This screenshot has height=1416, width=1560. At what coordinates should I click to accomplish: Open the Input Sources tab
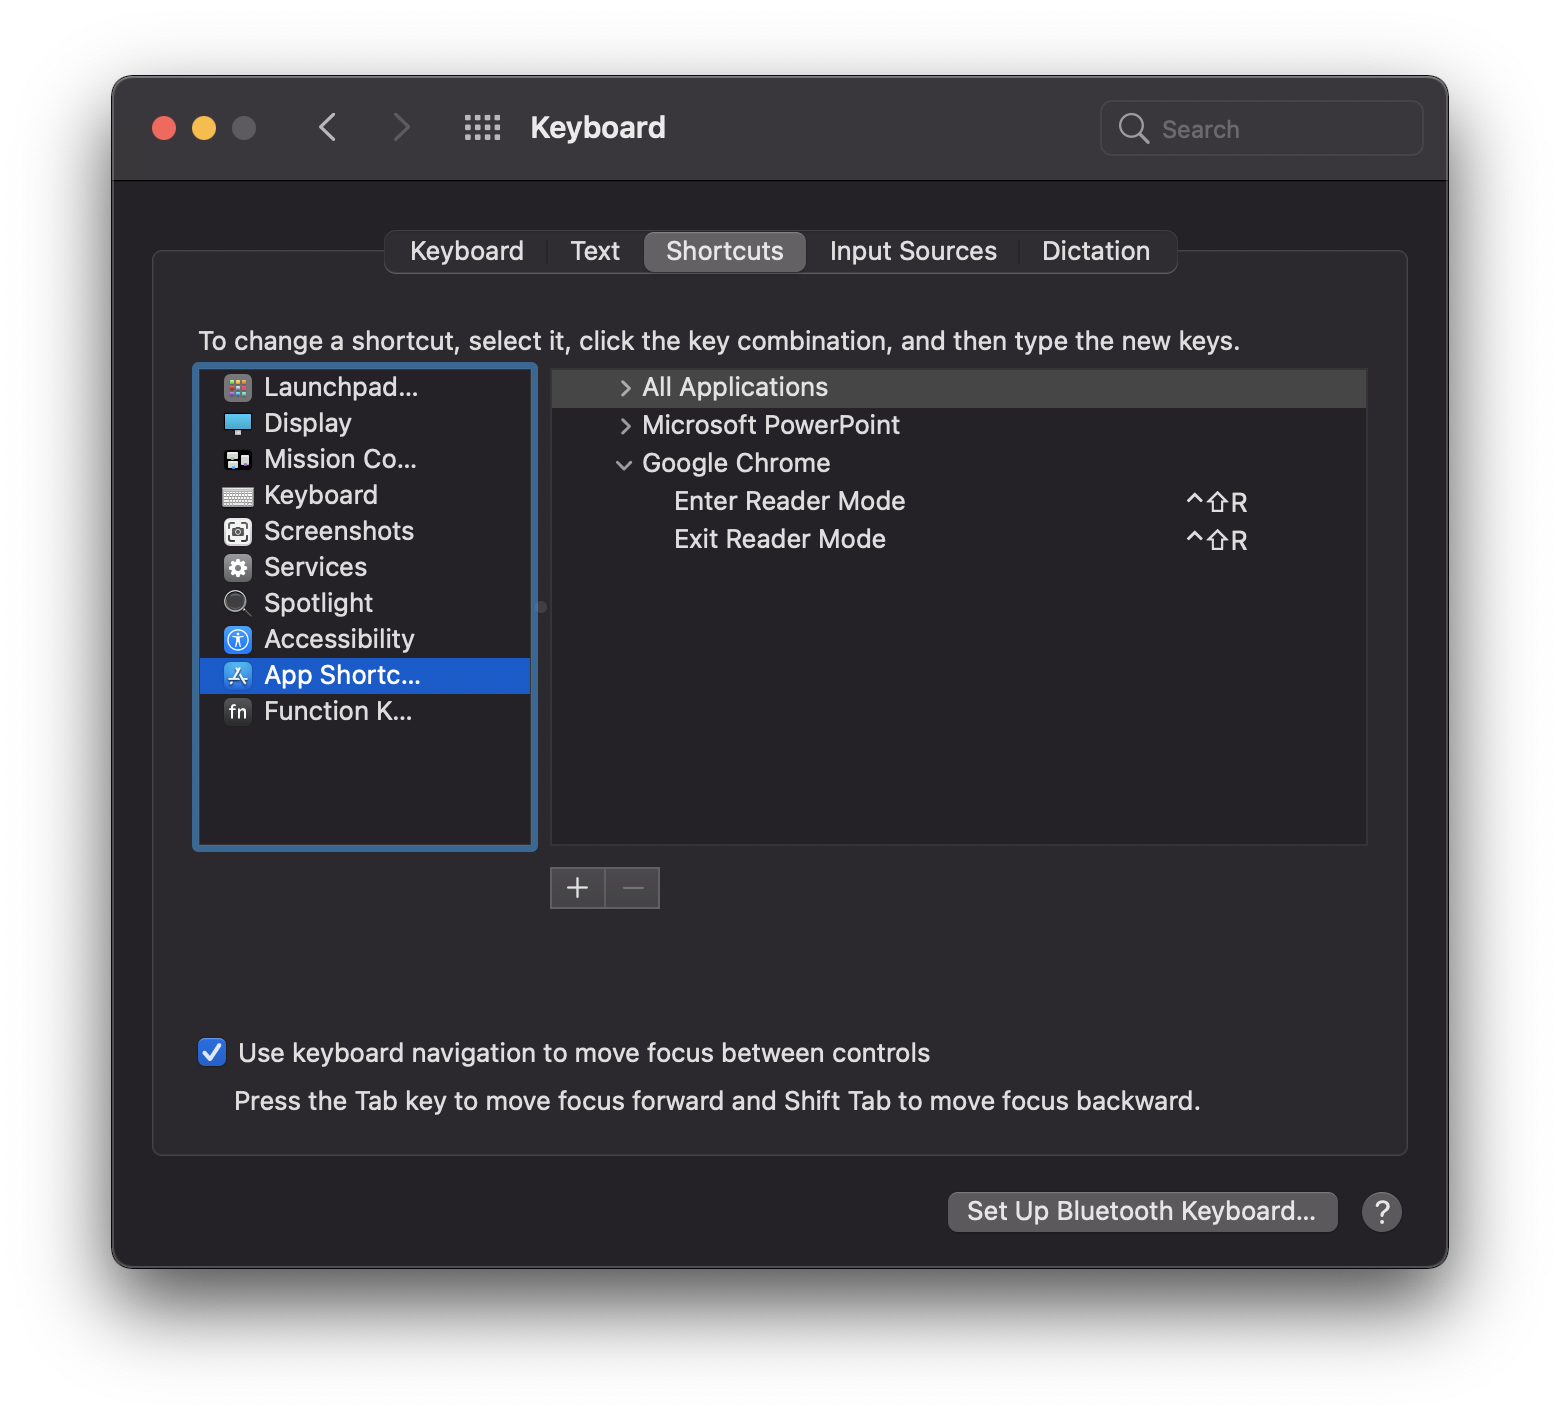pyautogui.click(x=913, y=251)
